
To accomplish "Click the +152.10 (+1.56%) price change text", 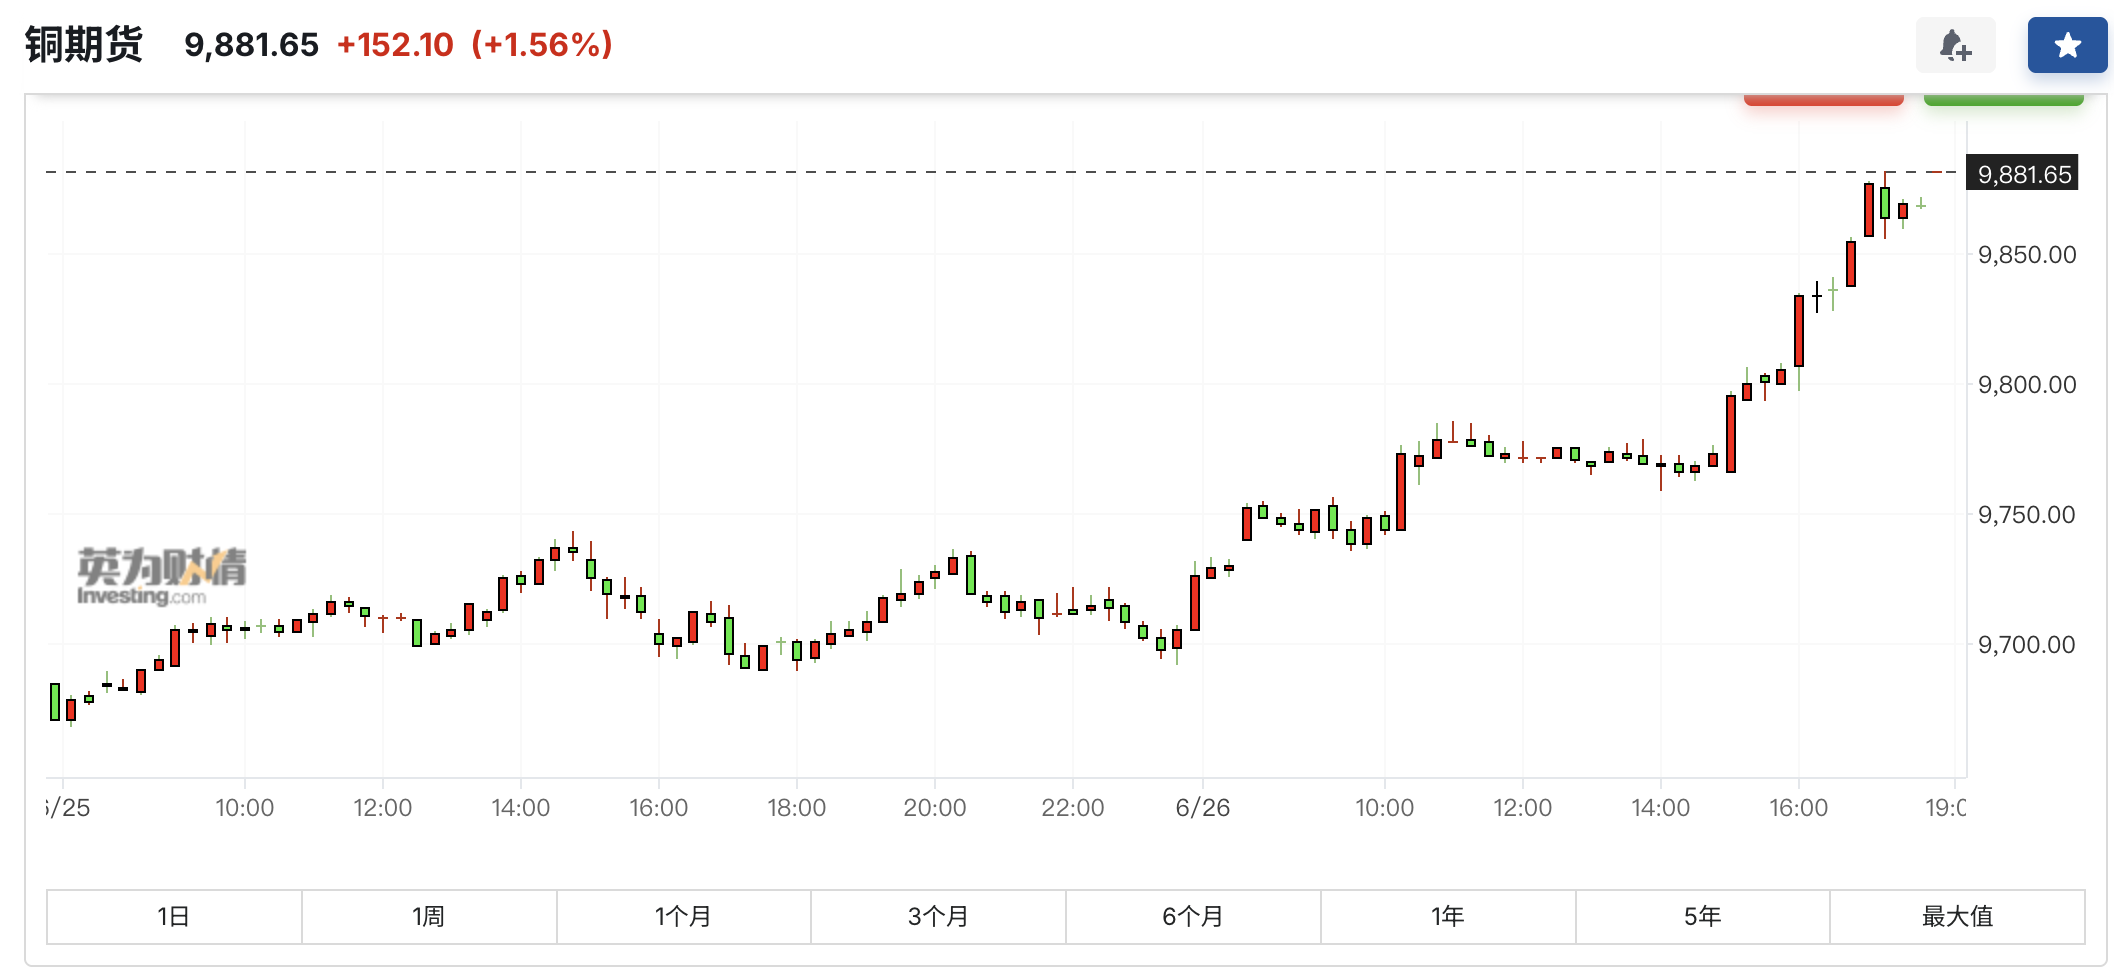I will pos(474,45).
